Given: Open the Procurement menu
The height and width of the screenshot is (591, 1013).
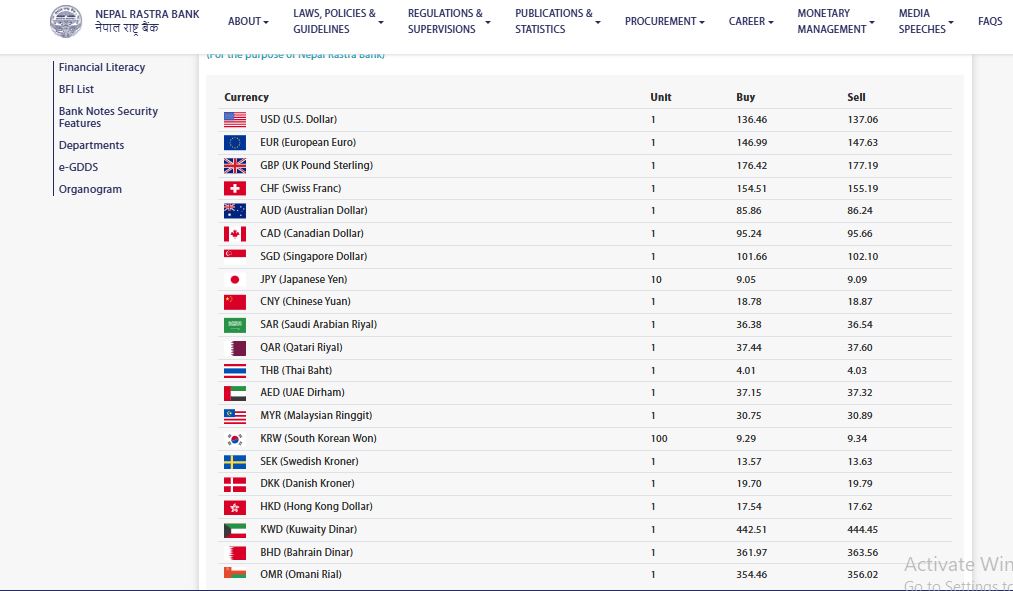Looking at the screenshot, I should click(664, 21).
